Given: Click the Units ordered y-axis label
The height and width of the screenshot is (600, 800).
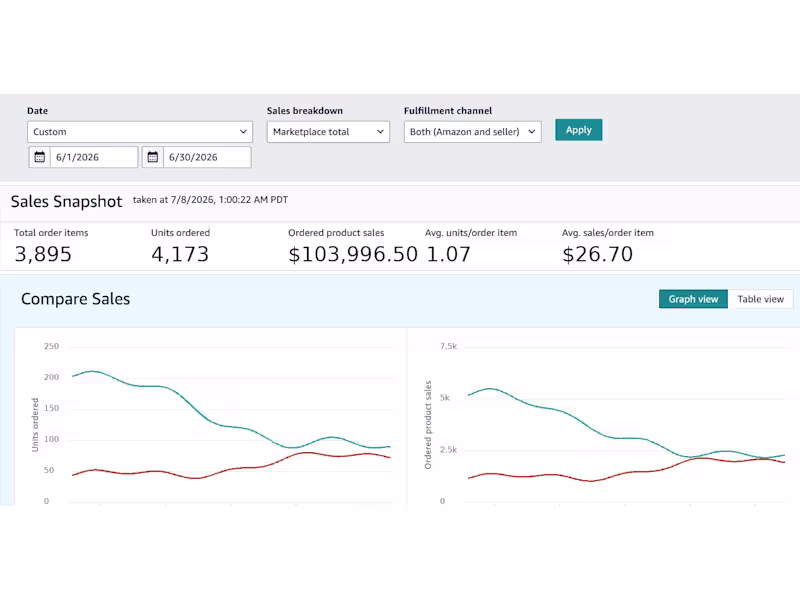Looking at the screenshot, I should click(x=35, y=424).
